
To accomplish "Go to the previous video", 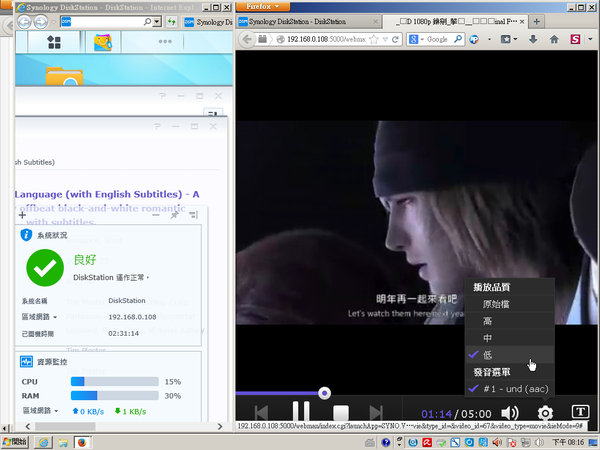I will click(x=261, y=412).
